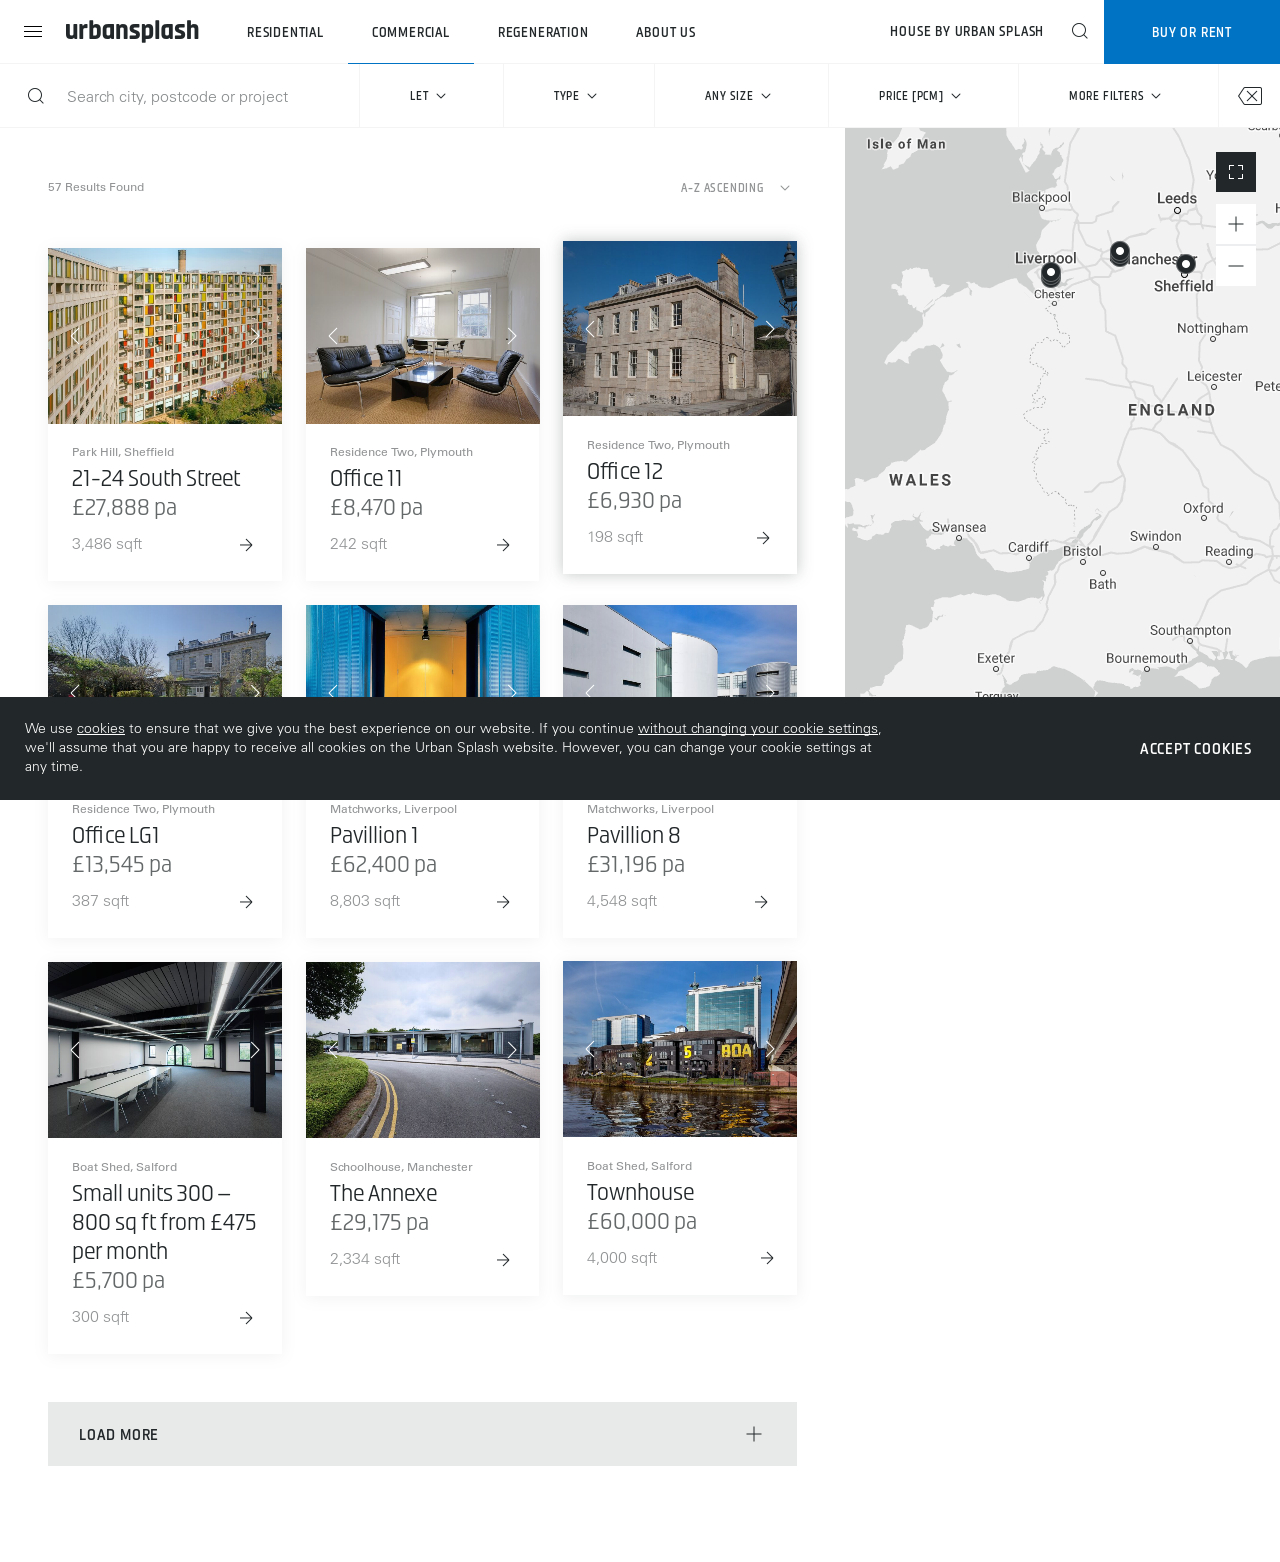
Task: Open the A-Z Ascending sort dropdown
Action: coord(735,188)
